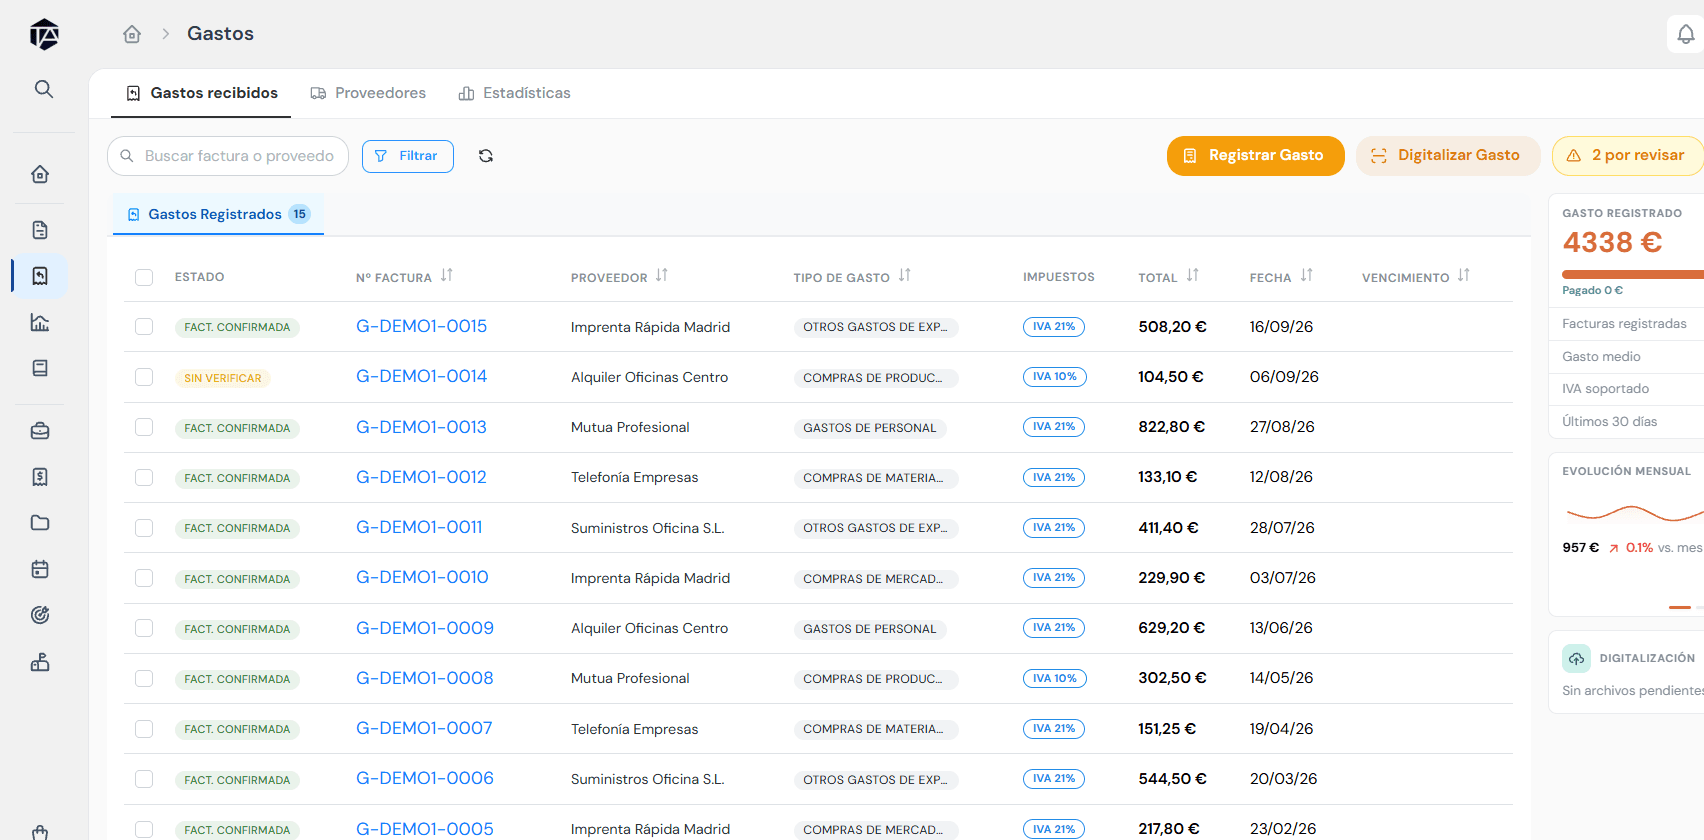Click Facturas registradas in summary panel

click(1624, 324)
